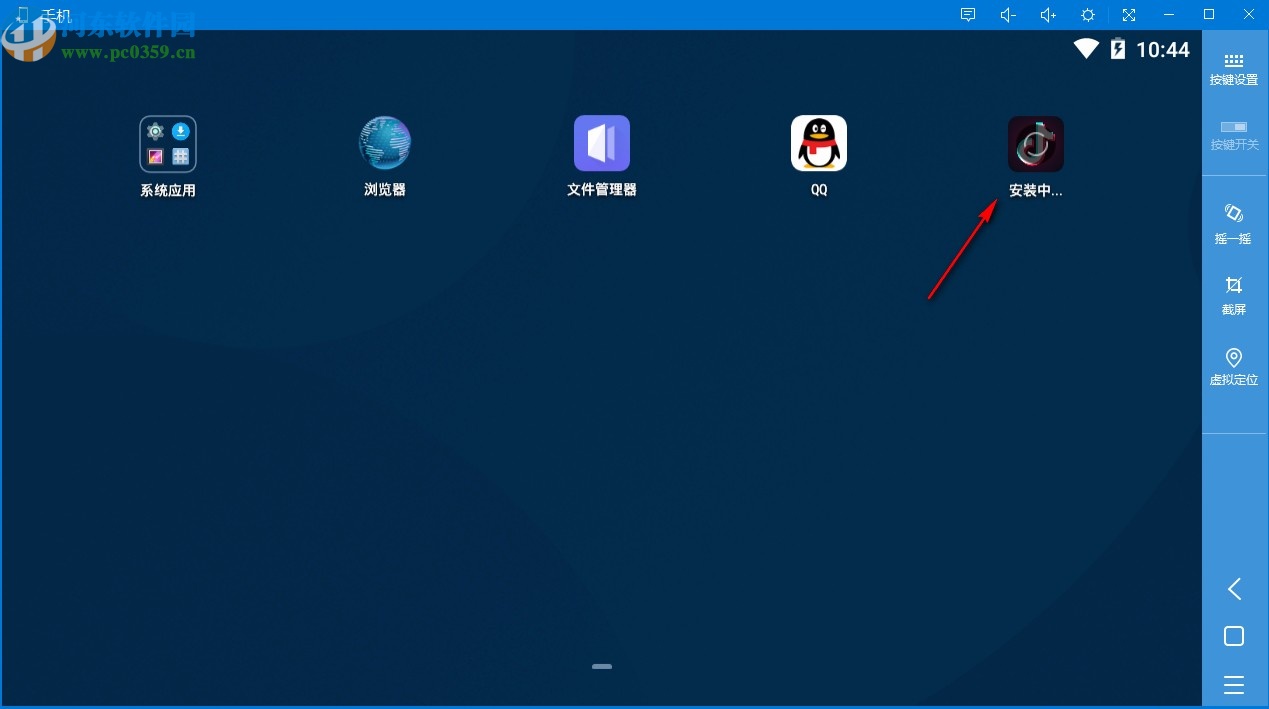Tap the Android home square button
This screenshot has width=1269, height=709.
1234,636
